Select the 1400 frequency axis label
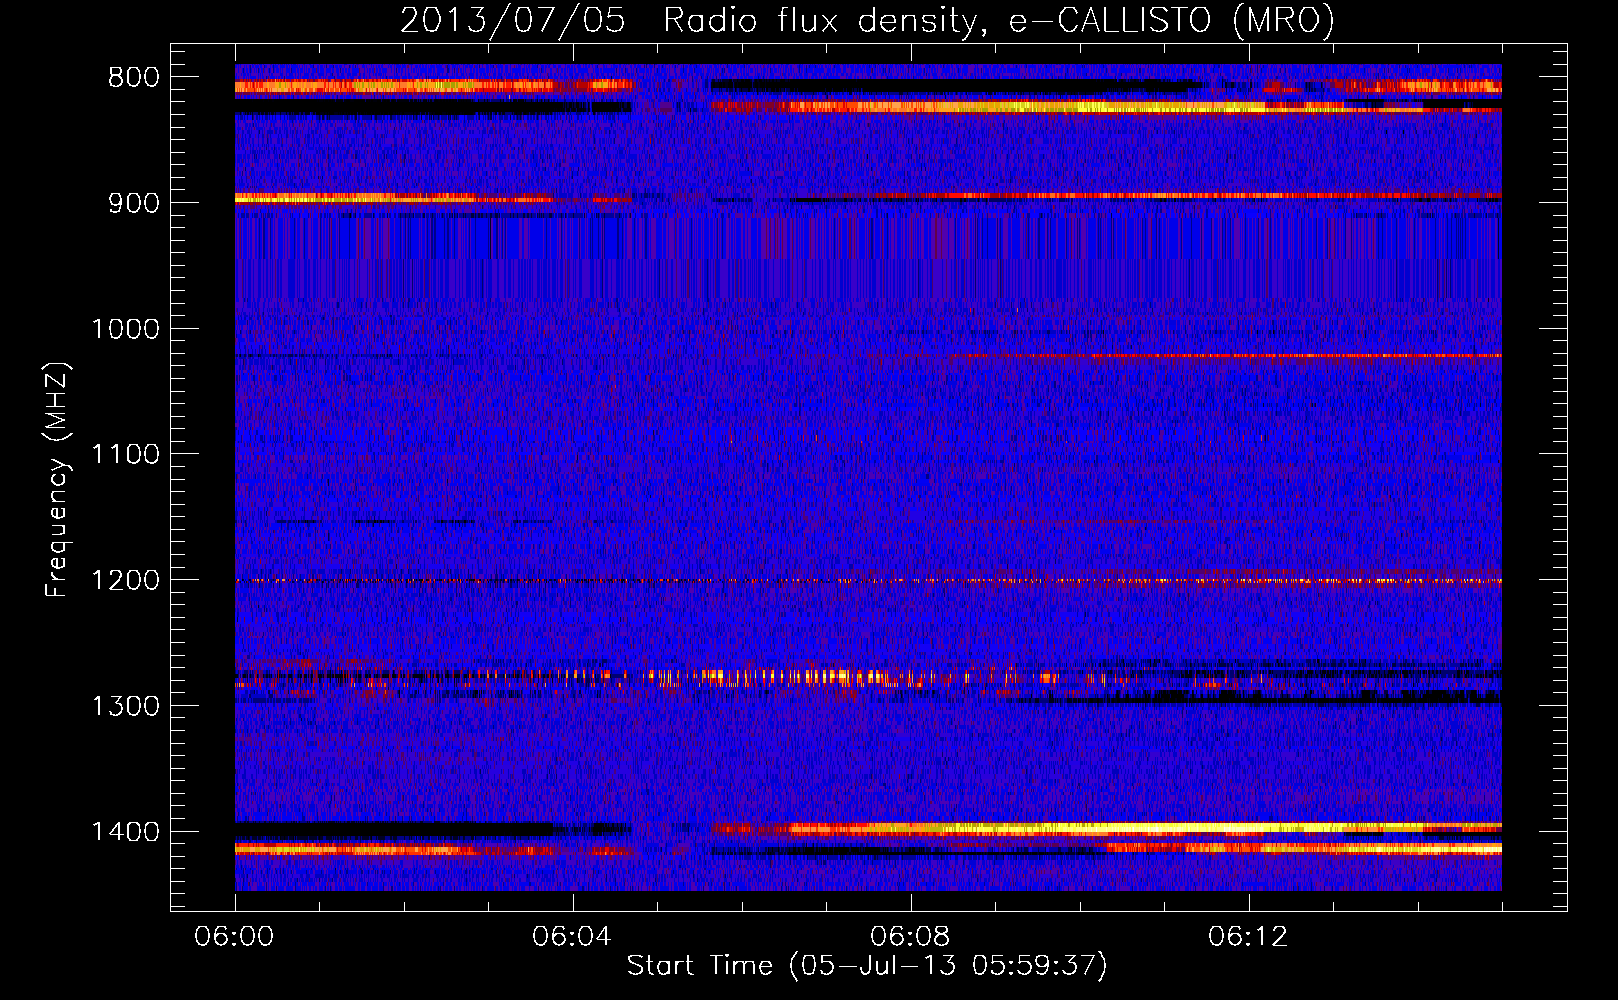This screenshot has width=1618, height=1000. [125, 832]
